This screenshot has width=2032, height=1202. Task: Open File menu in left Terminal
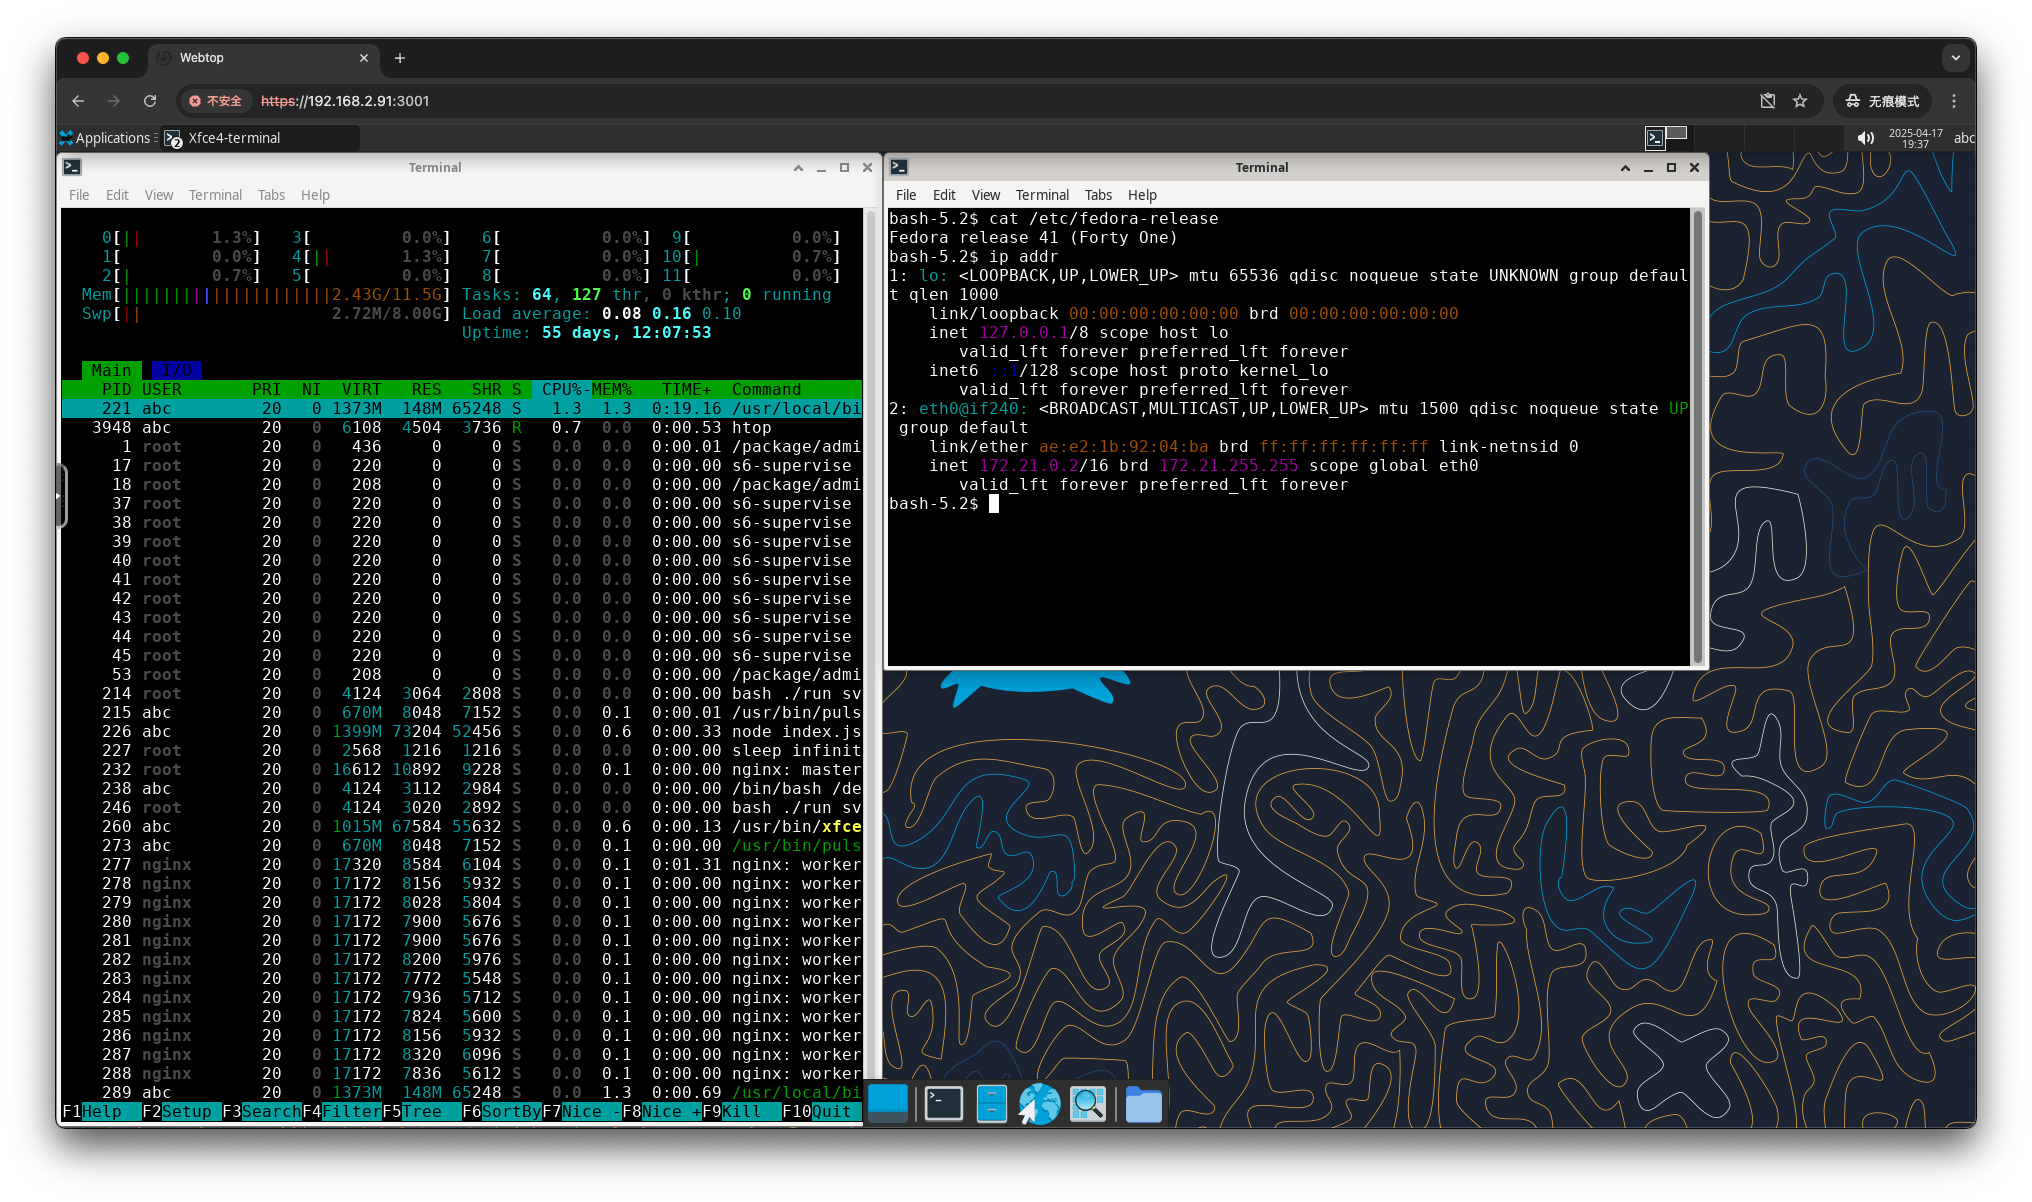(79, 195)
